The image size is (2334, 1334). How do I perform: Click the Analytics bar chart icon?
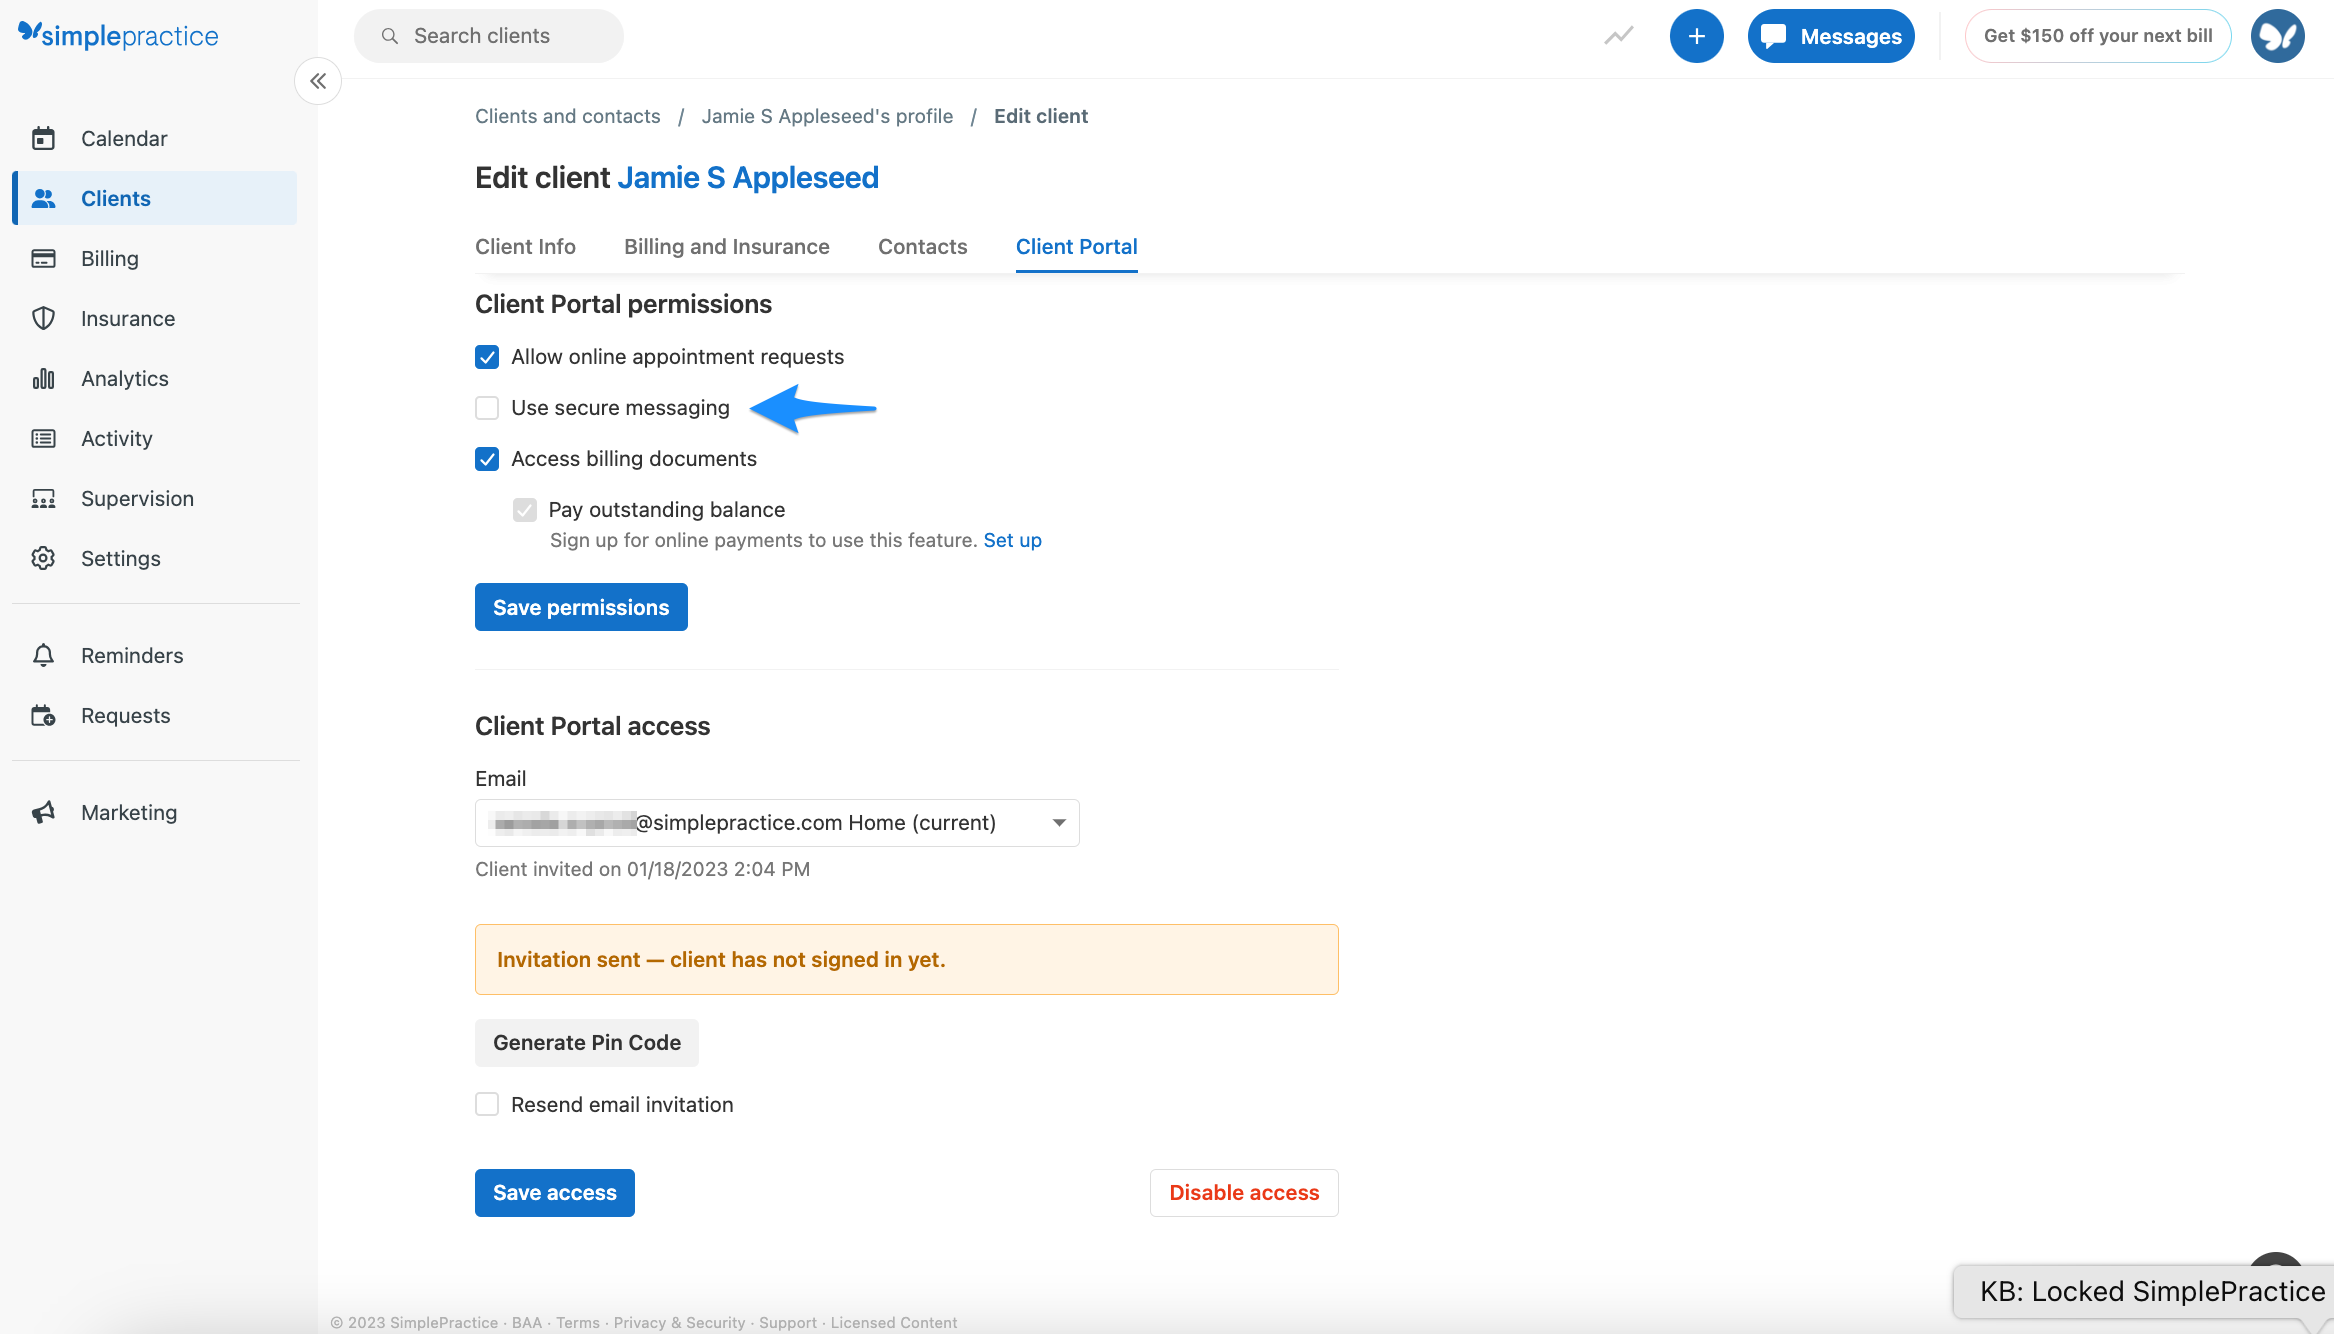click(43, 378)
